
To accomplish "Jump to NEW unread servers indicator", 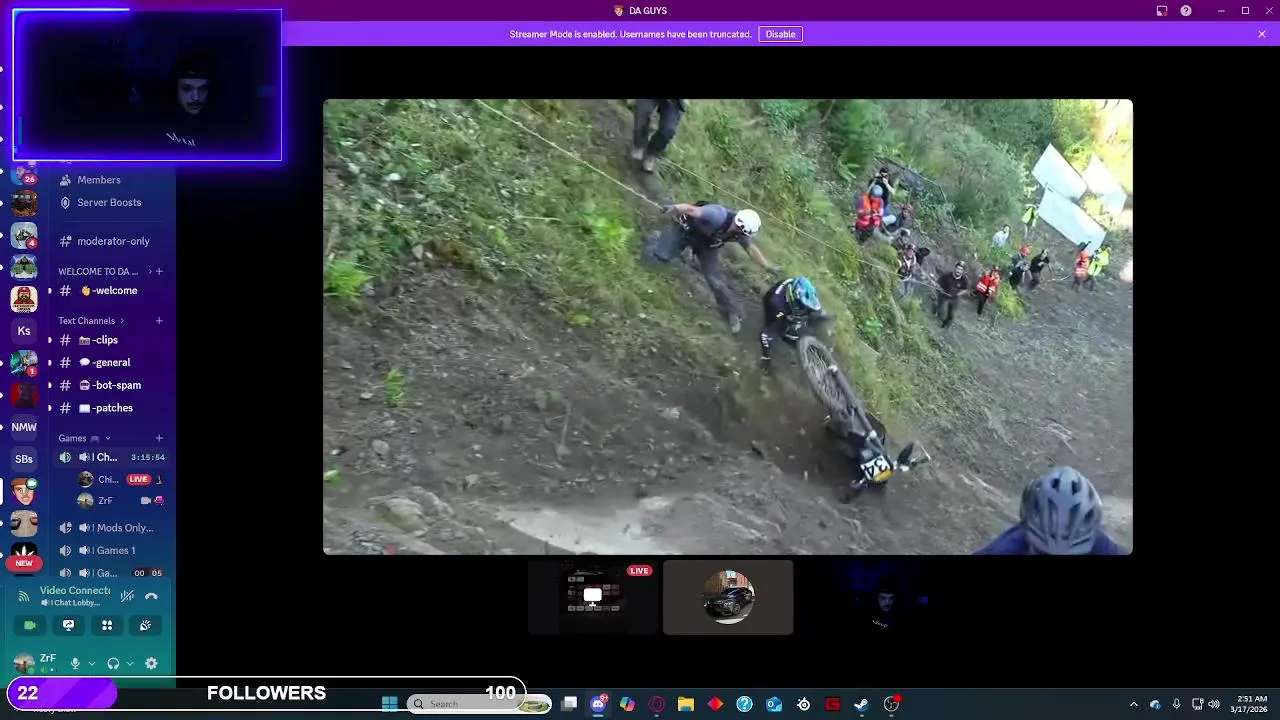I will (24, 563).
